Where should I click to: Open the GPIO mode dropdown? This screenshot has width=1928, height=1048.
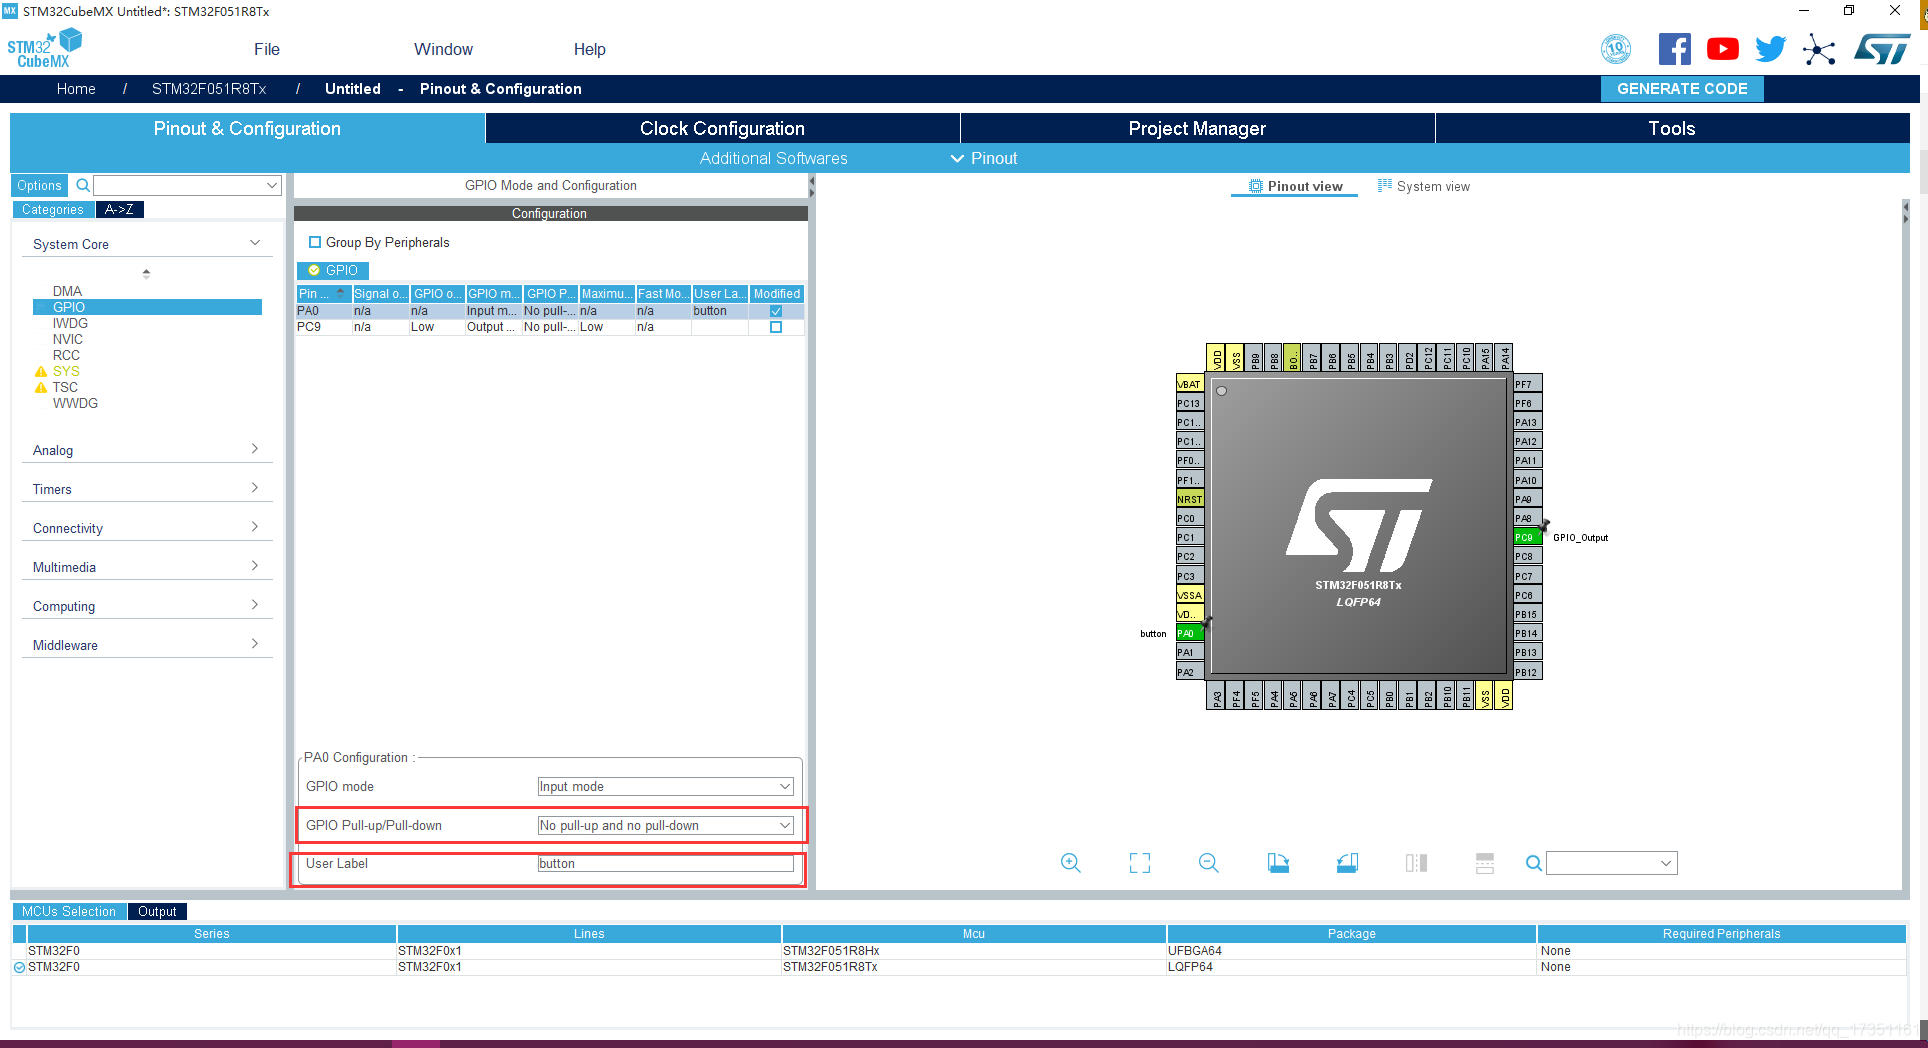[x=665, y=786]
